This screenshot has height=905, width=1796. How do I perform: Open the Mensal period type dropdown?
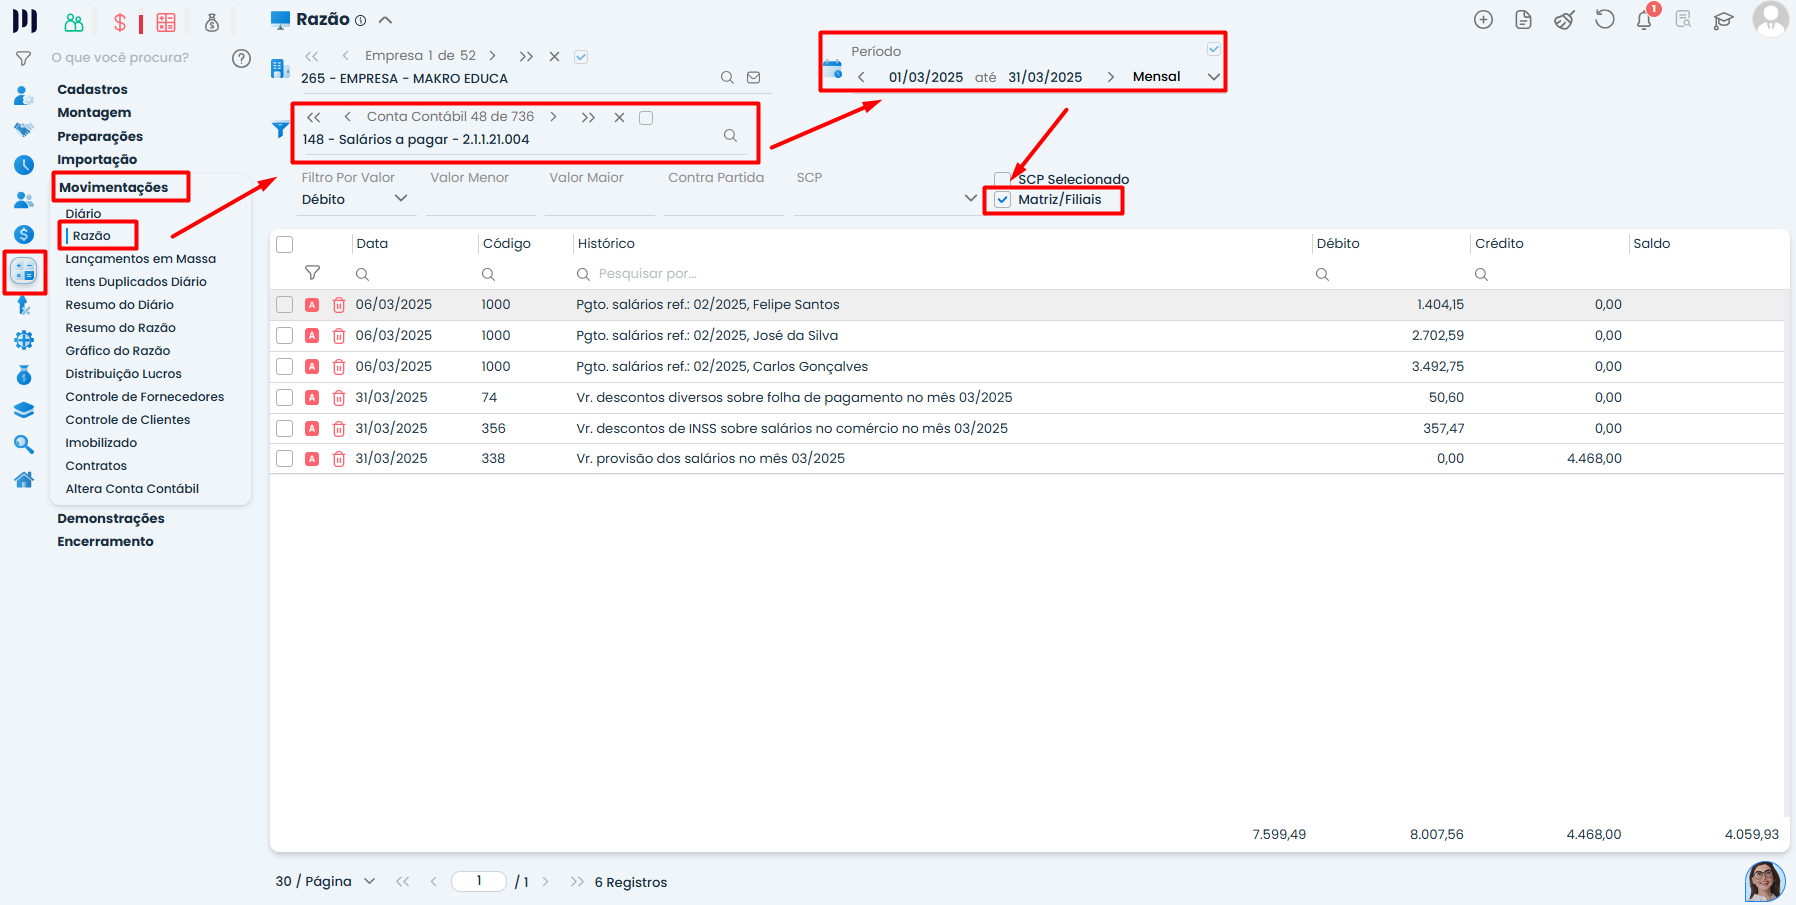[1175, 77]
